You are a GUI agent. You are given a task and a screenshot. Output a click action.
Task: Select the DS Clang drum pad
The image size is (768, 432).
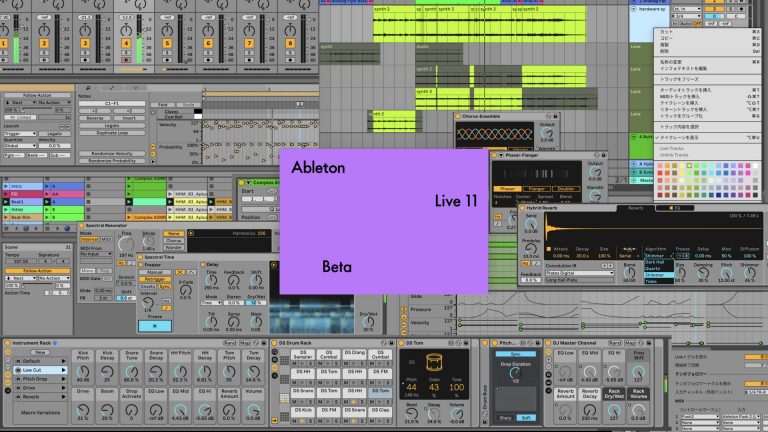coord(355,353)
